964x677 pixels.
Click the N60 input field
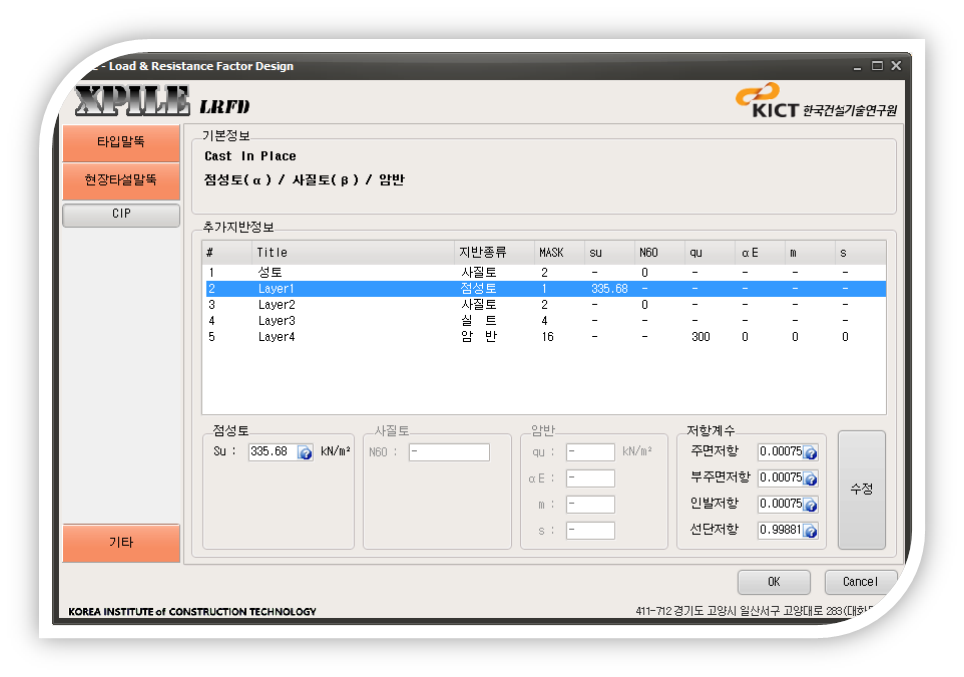[449, 452]
